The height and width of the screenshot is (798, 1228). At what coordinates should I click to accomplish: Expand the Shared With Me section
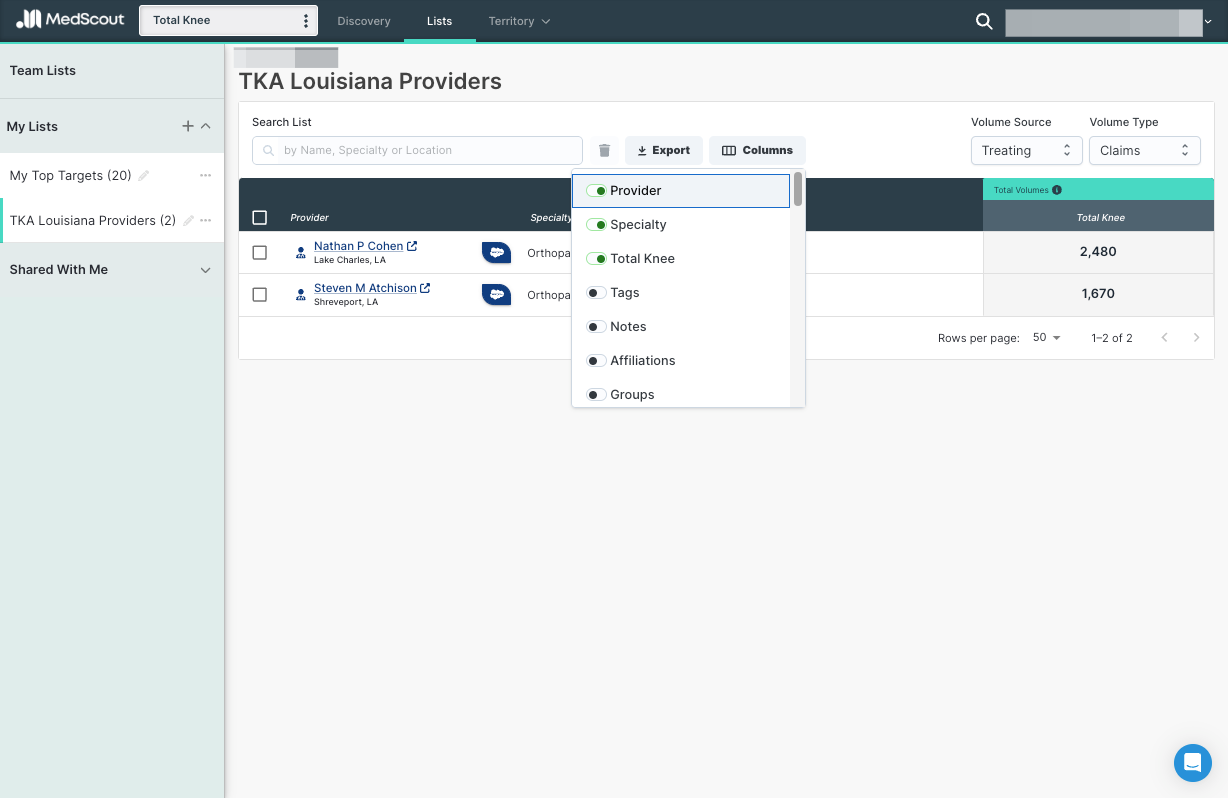click(206, 270)
